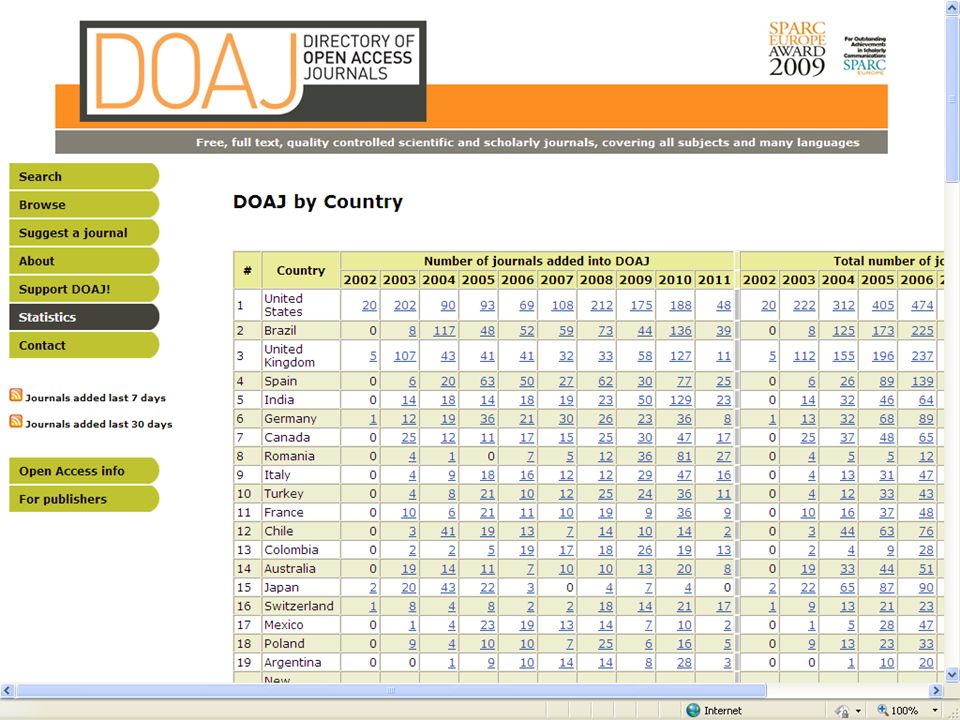Click United States 2003 journals added value 202
This screenshot has width=960, height=720.
(405, 305)
